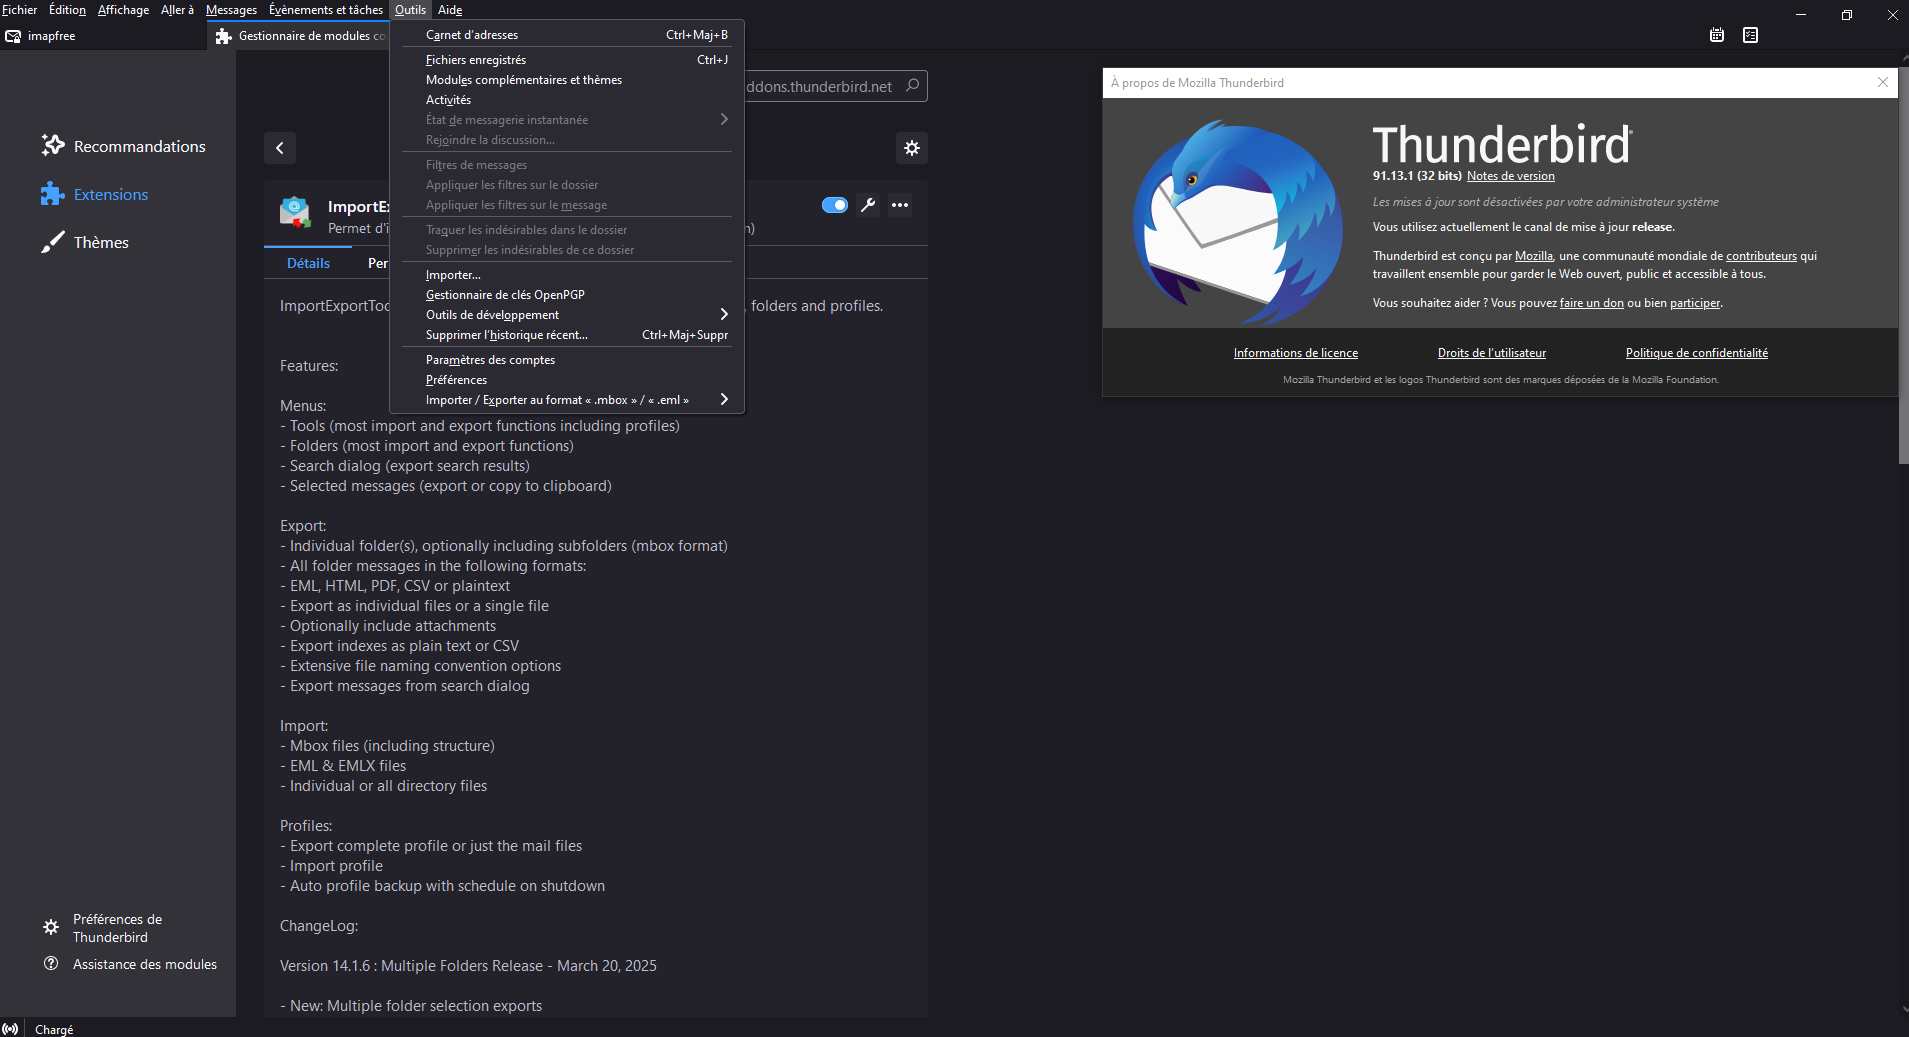Image resolution: width=1909 pixels, height=1037 pixels.
Task: Open the calendar icon in tab bar
Action: [1717, 35]
